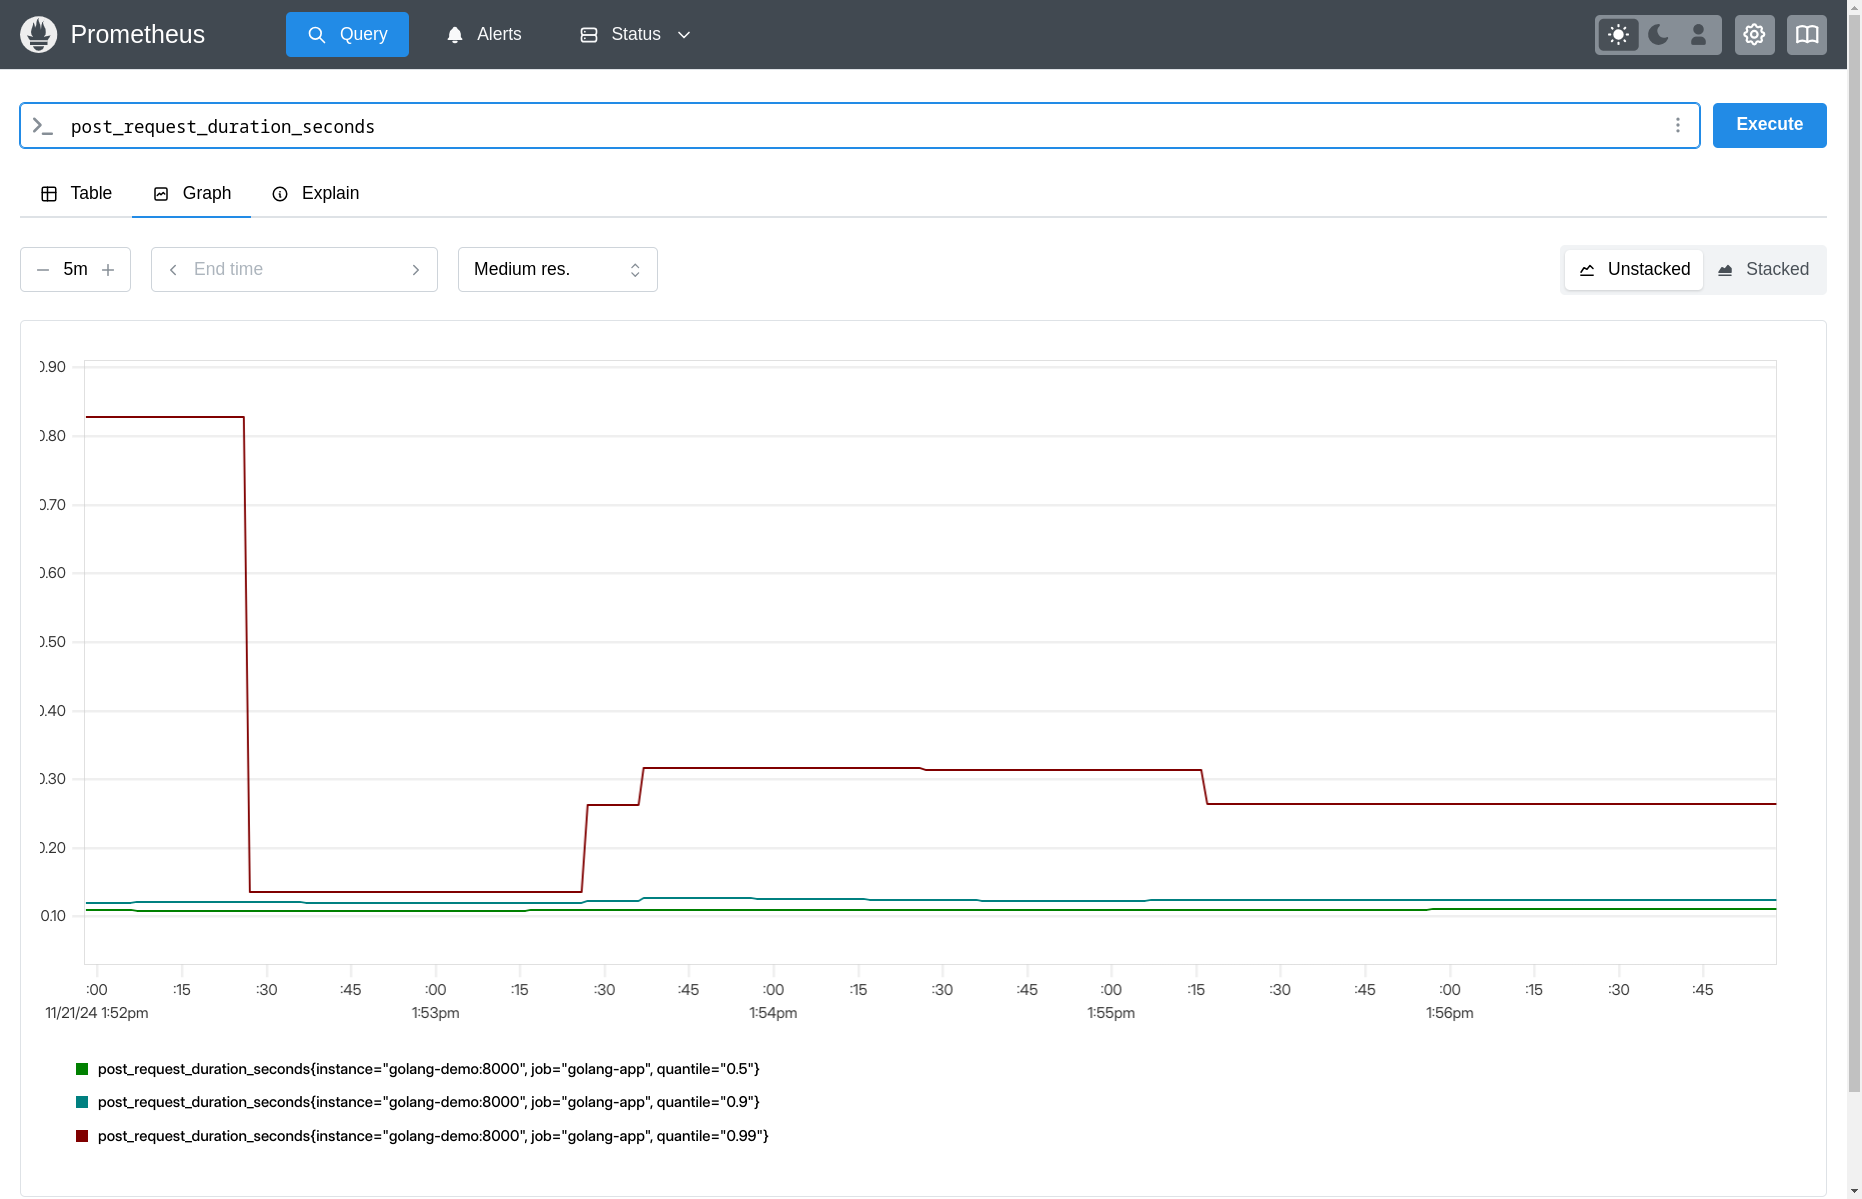
Task: Hide the quantile 0.99 series in legend
Action: coord(433,1136)
